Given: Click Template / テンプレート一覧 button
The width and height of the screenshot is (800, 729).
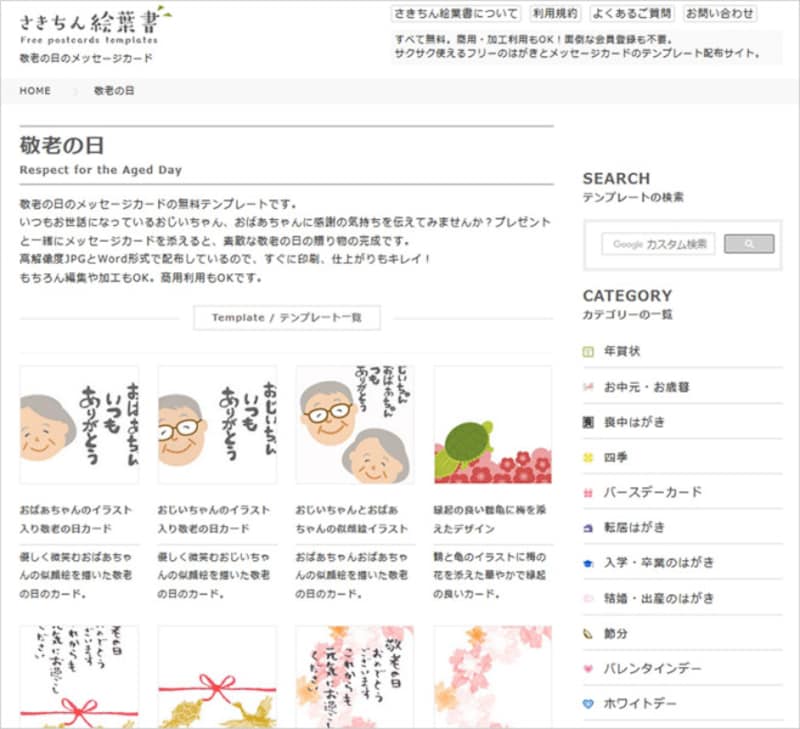Looking at the screenshot, I should click(x=287, y=318).
